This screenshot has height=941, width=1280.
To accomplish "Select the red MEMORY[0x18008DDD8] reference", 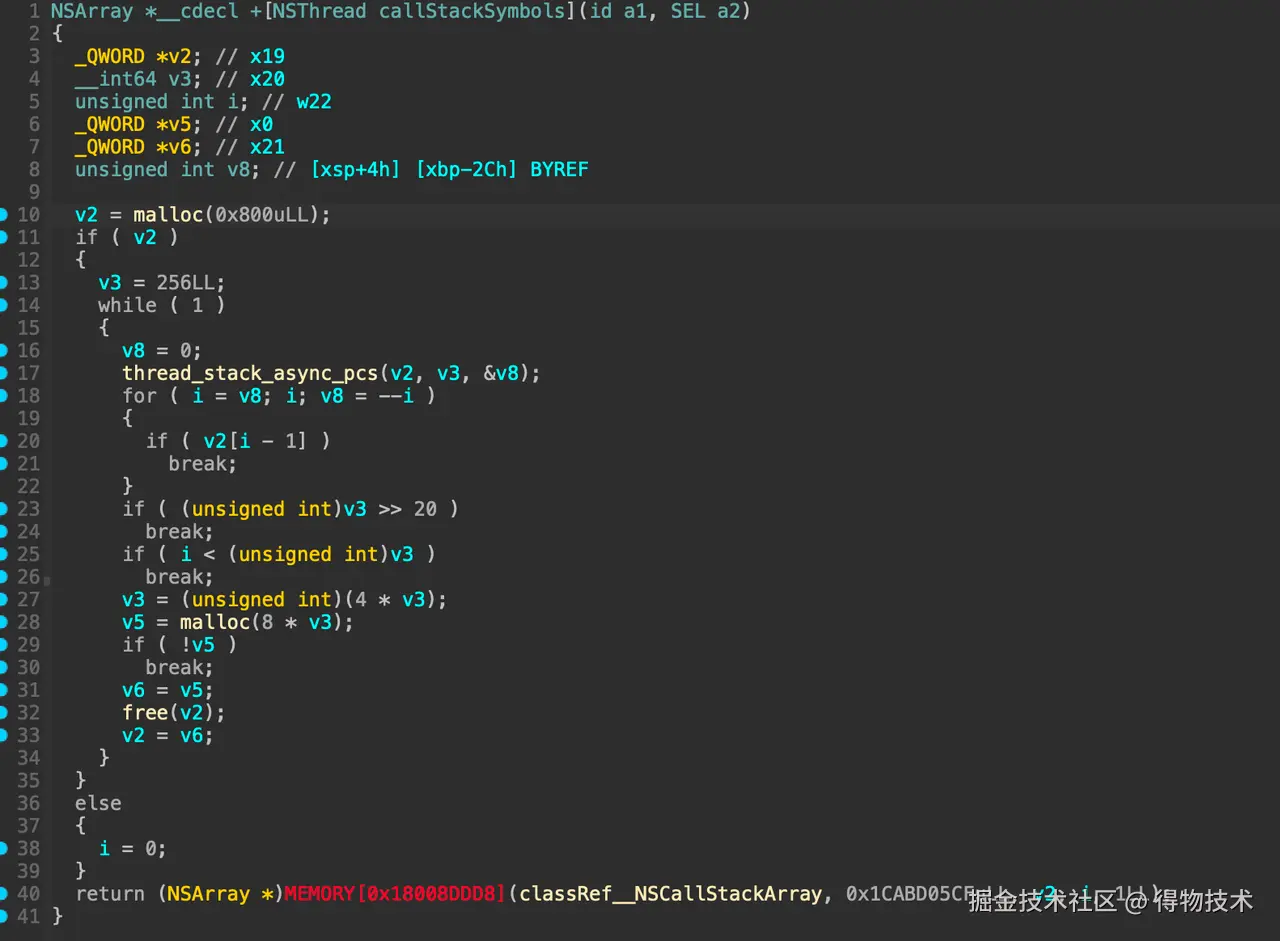I will pyautogui.click(x=396, y=894).
